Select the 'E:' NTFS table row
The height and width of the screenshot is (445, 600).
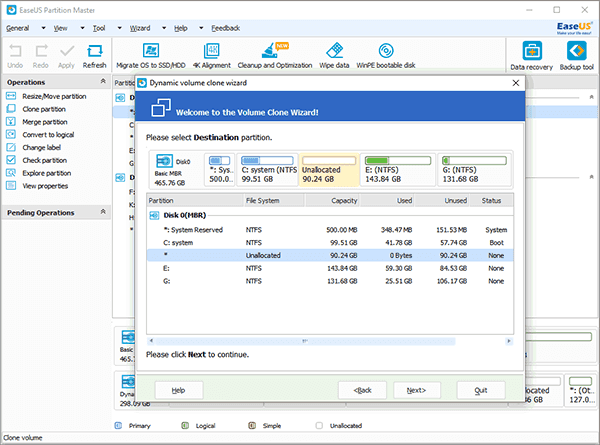330,268
